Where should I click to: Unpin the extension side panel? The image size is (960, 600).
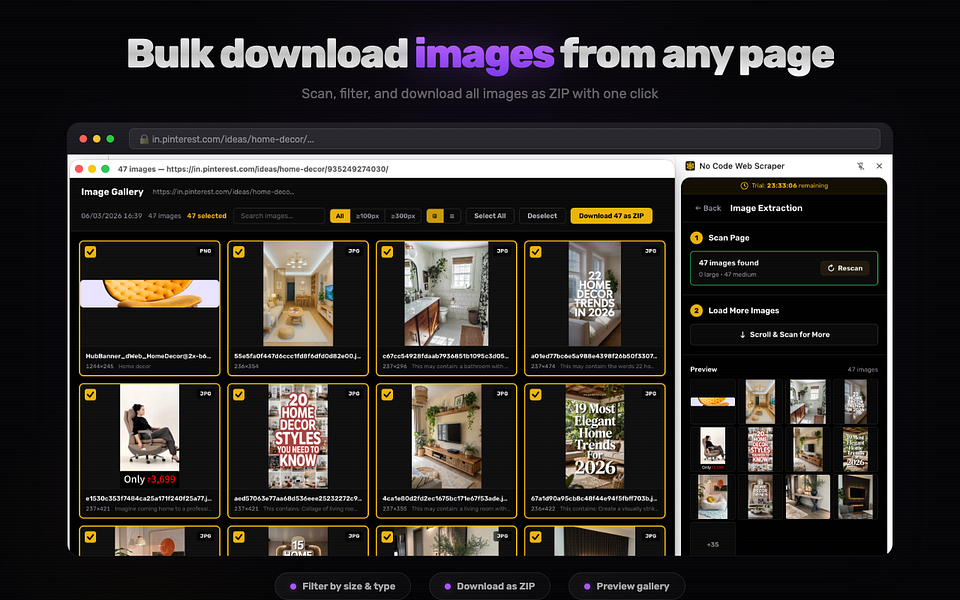coord(860,166)
